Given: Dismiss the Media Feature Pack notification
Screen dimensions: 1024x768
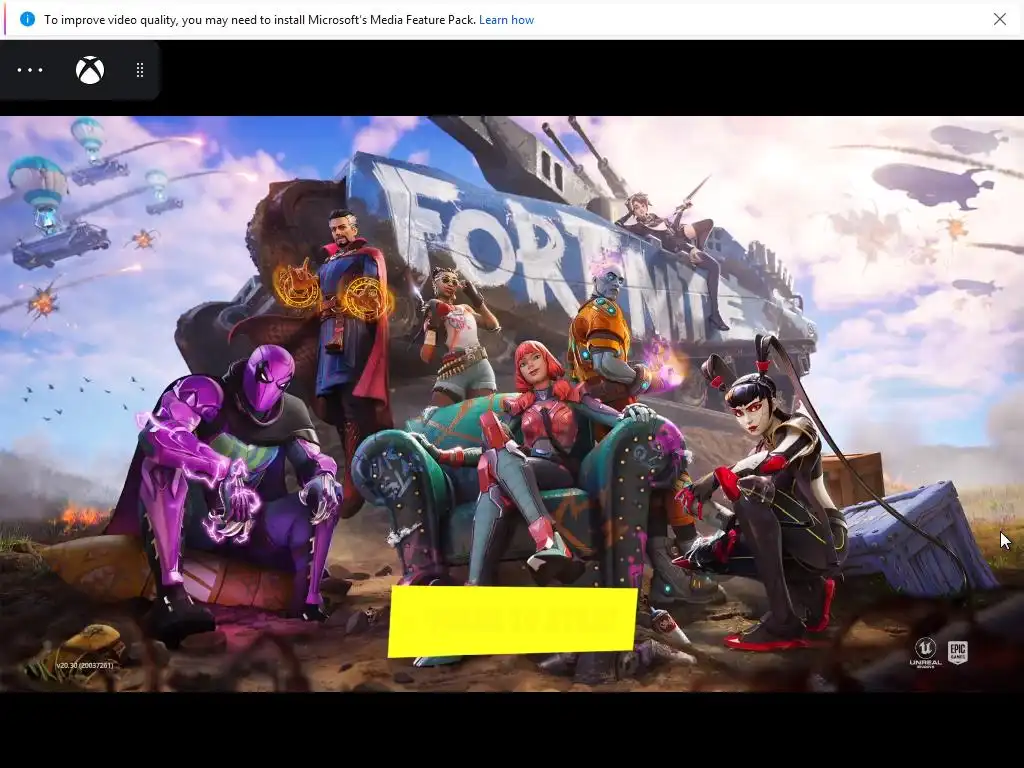Looking at the screenshot, I should (x=1000, y=19).
